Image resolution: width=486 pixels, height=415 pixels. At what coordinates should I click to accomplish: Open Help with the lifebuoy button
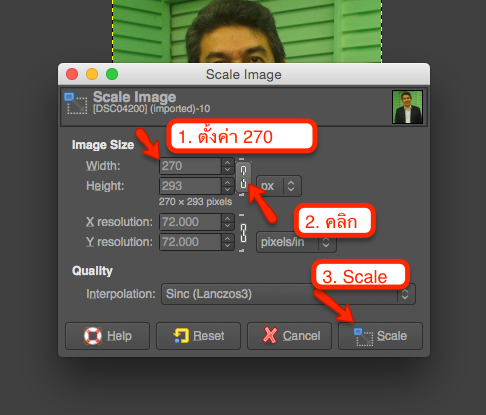107,336
